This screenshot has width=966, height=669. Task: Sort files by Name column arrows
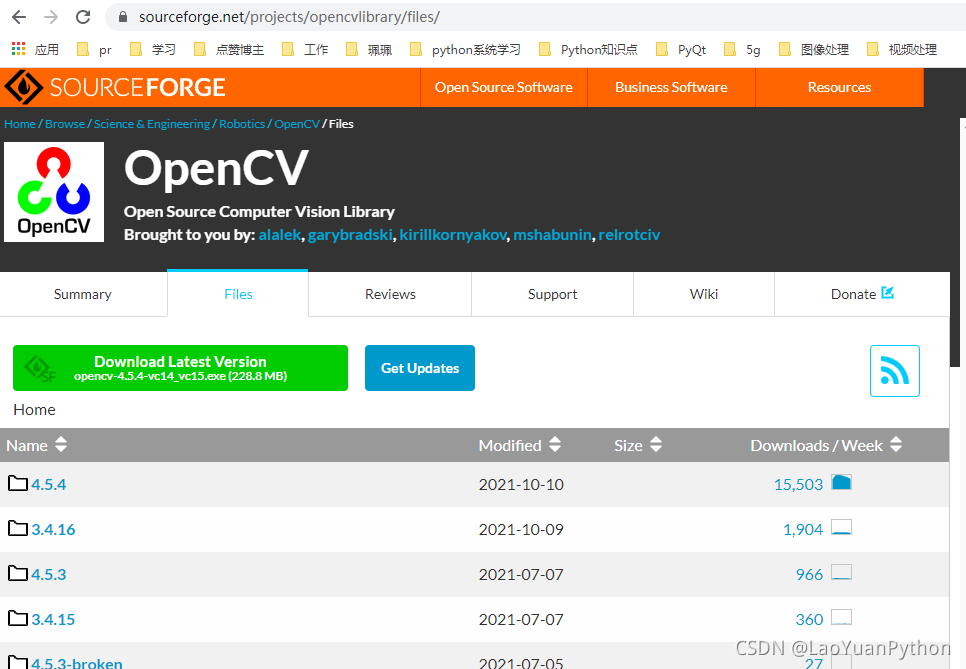60,444
